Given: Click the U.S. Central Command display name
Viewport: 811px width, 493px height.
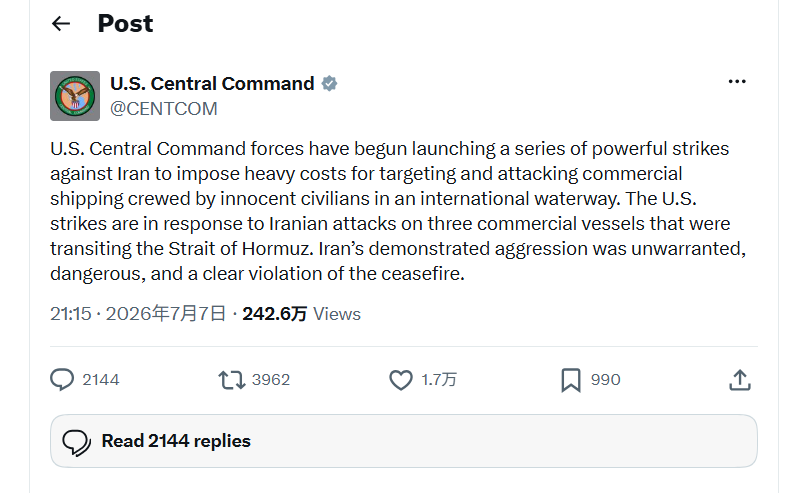Looking at the screenshot, I should click(212, 83).
